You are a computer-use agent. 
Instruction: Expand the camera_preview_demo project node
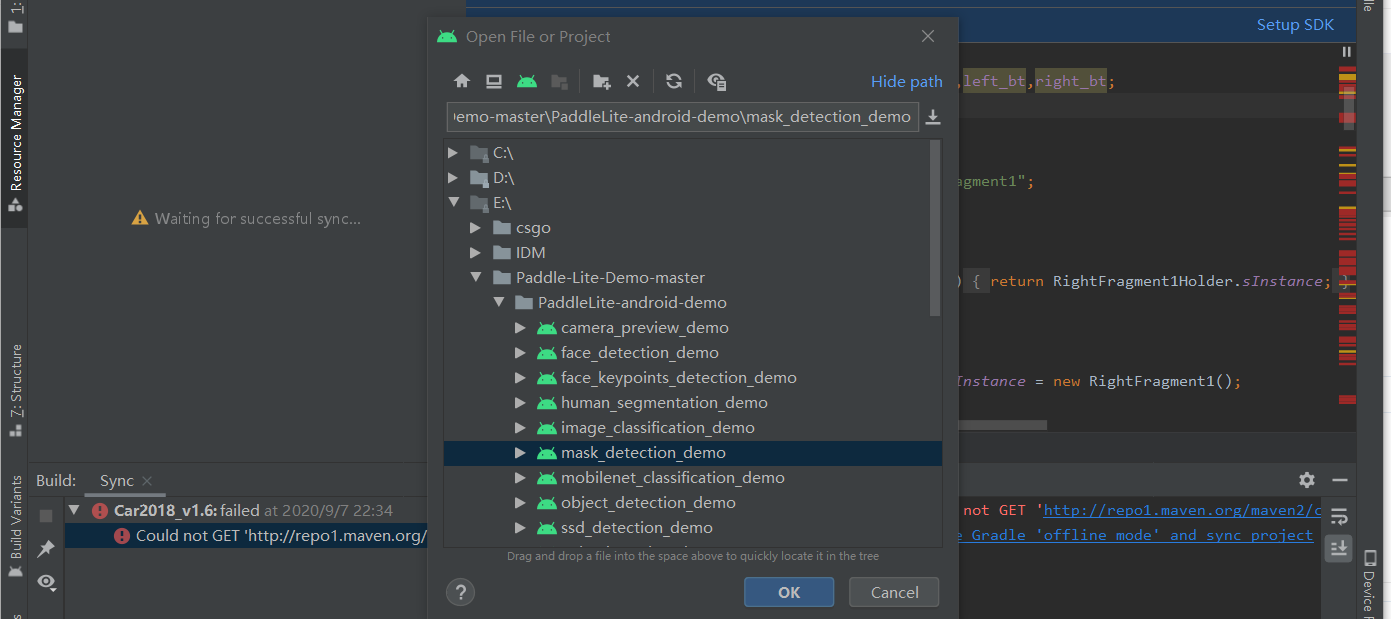(521, 327)
